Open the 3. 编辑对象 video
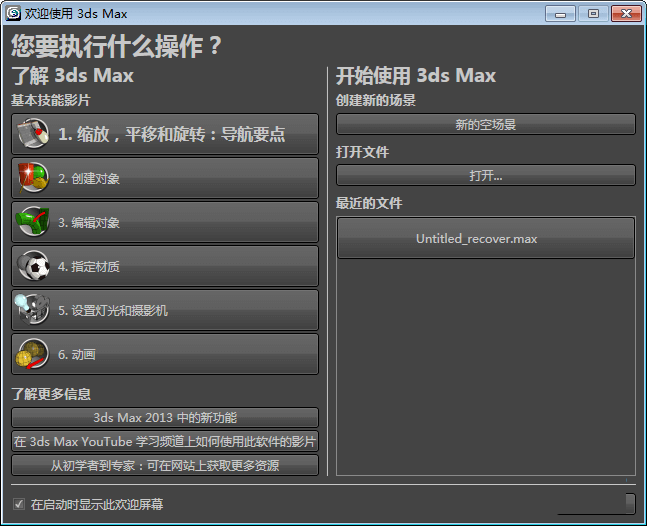Viewport: 647px width, 526px height. pos(165,222)
